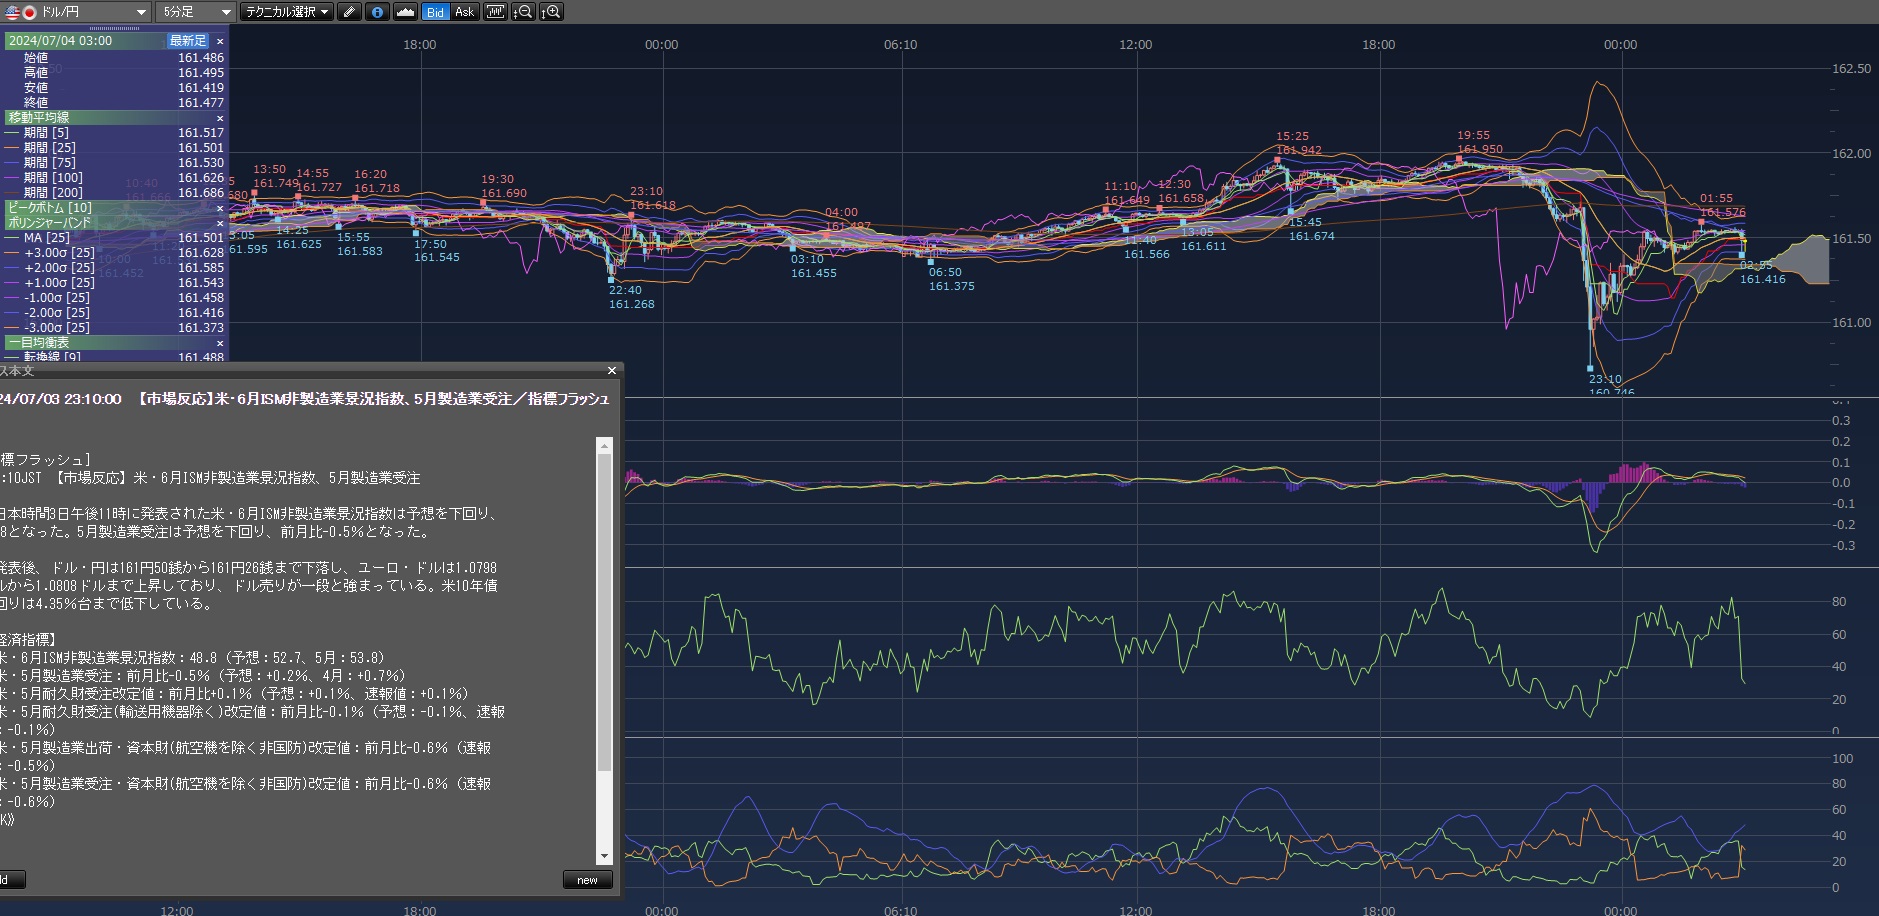Click the chart display settings icon
1879x916 pixels.
point(495,12)
